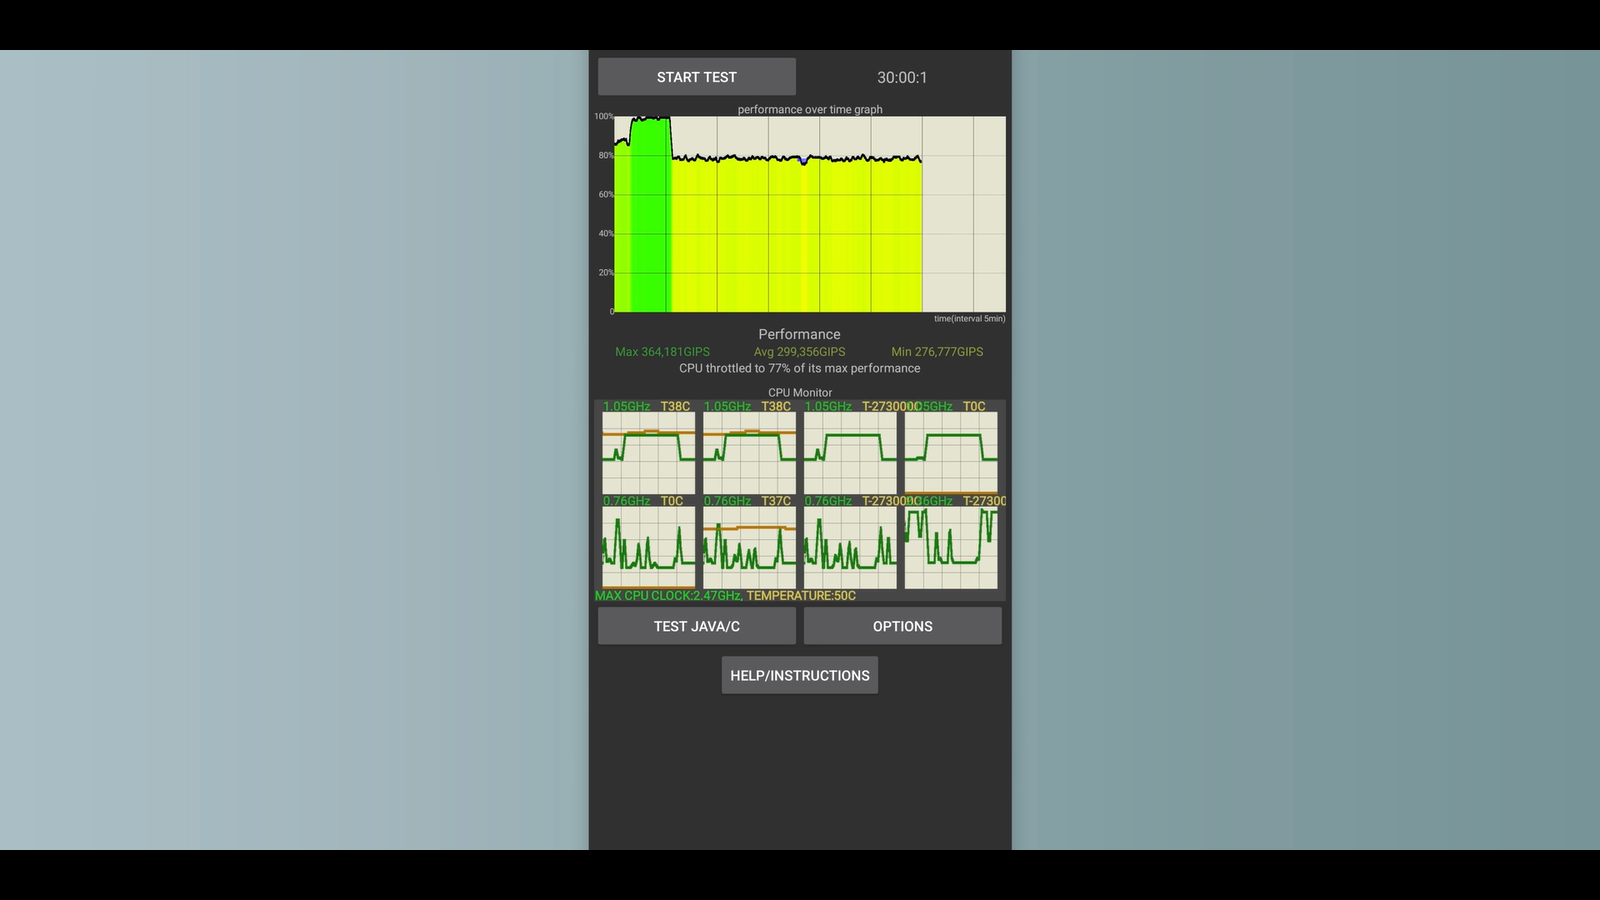
Task: Click the 30:00:1 test timer
Action: [902, 77]
